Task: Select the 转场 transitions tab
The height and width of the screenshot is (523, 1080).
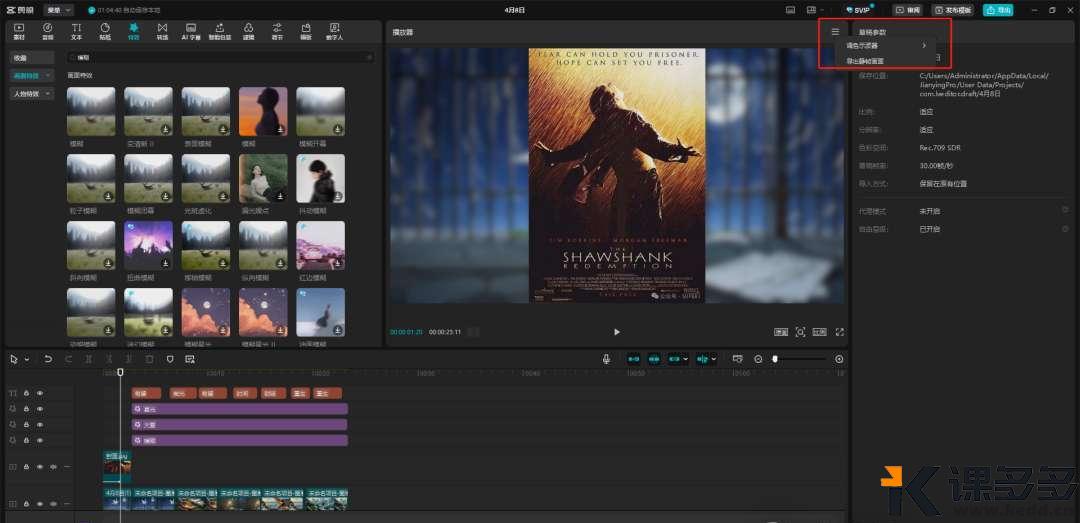Action: point(162,31)
